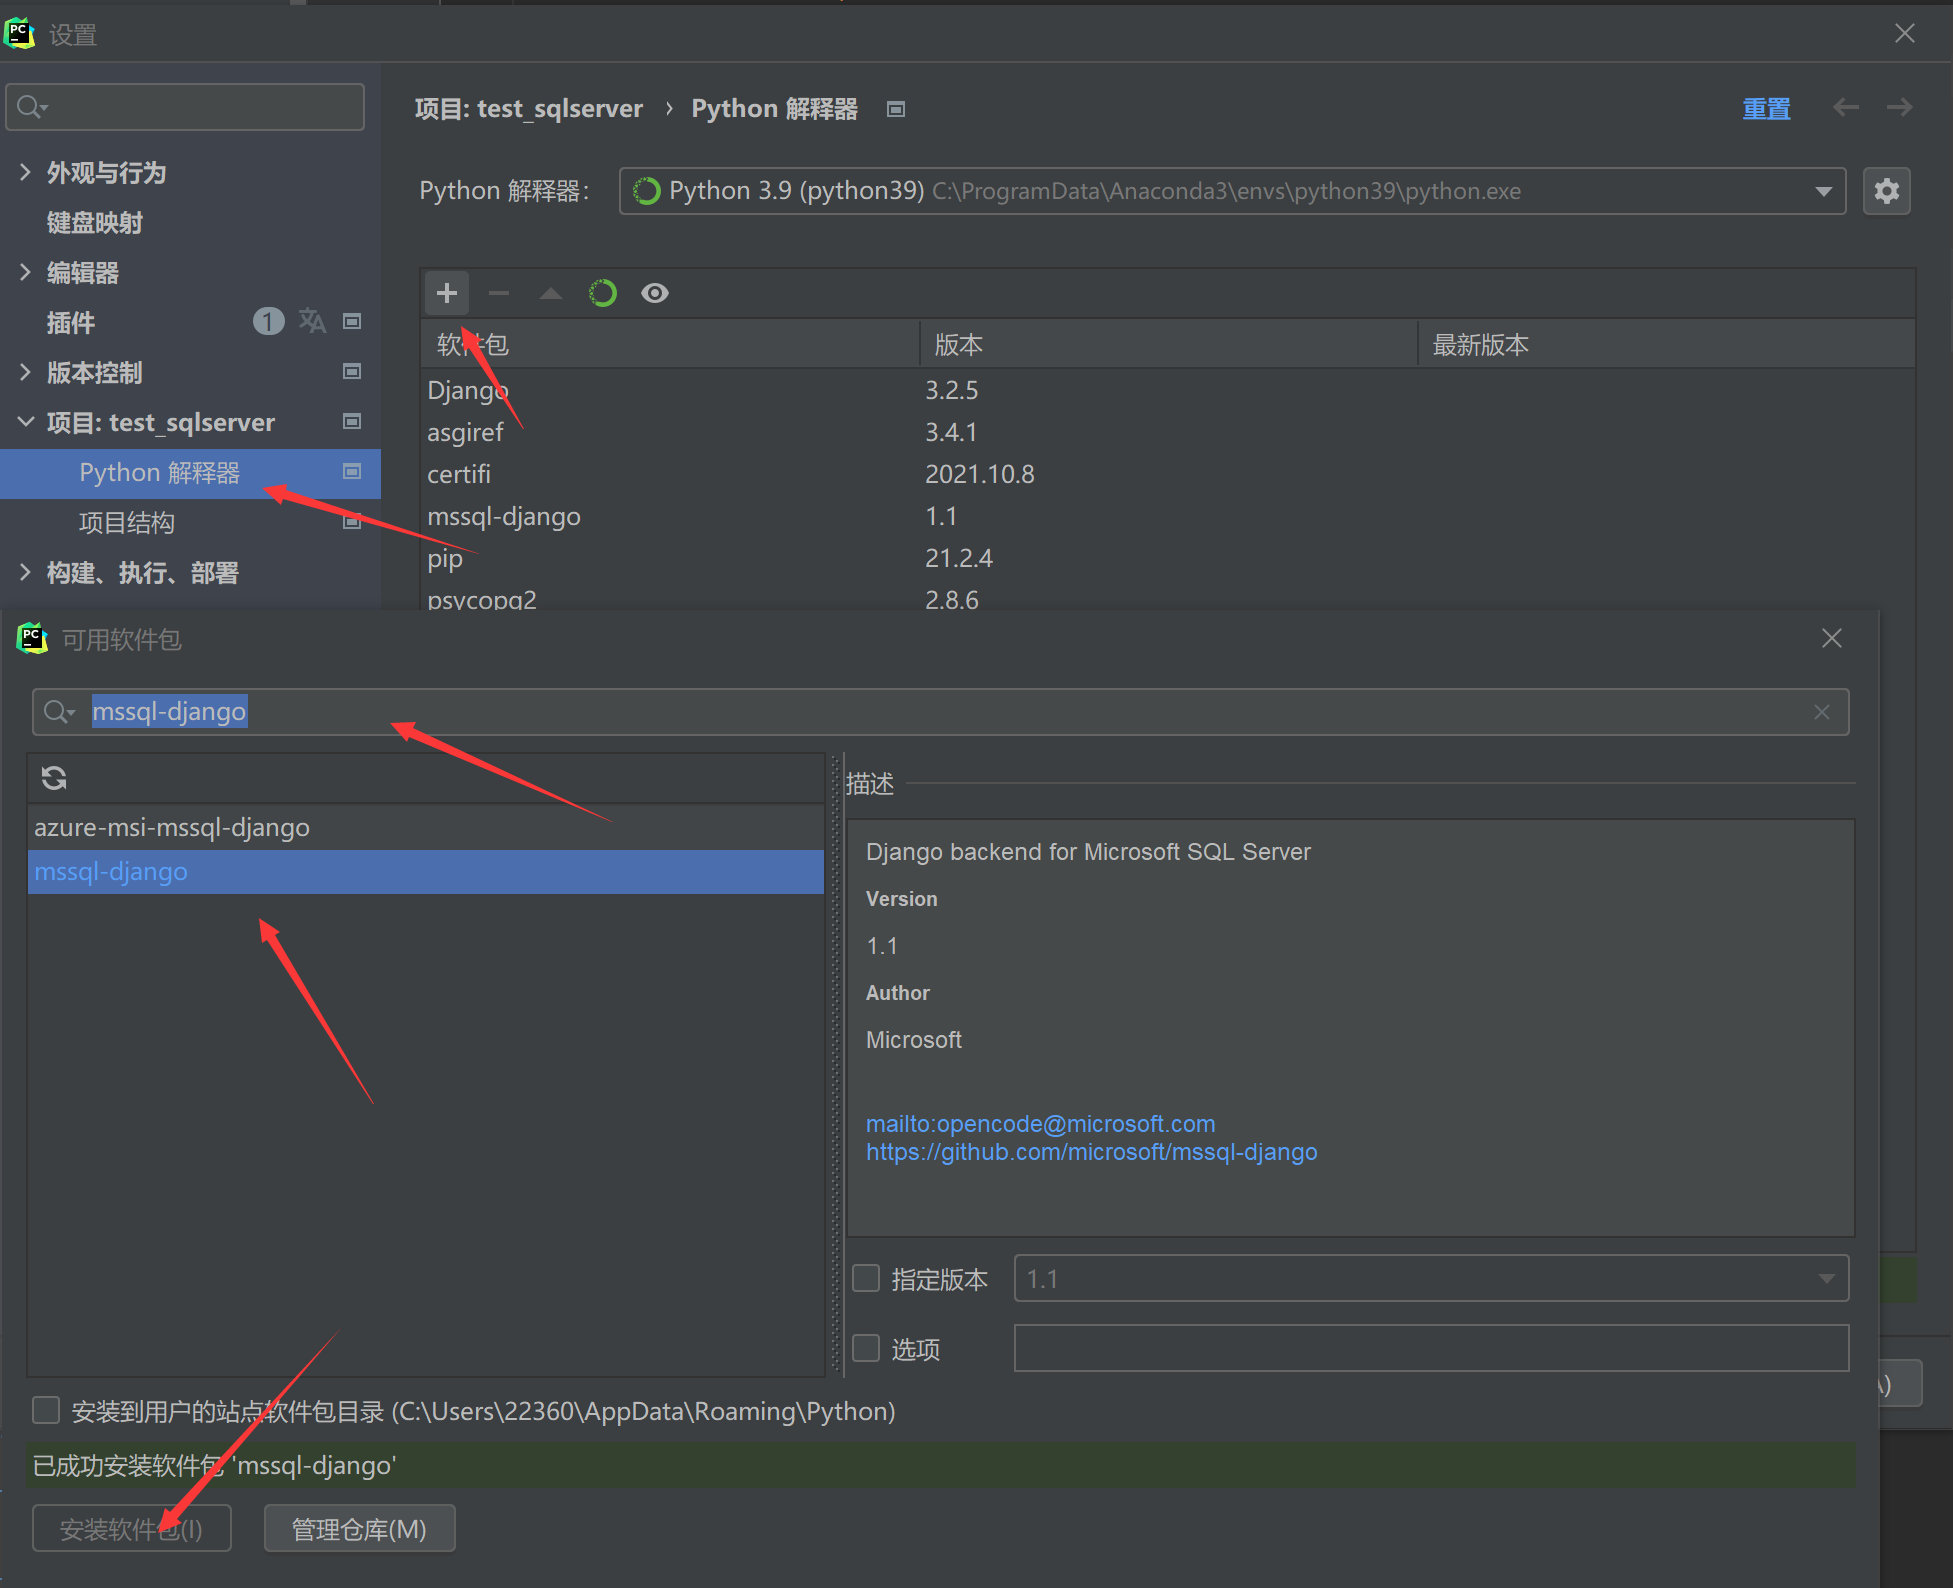Image resolution: width=1953 pixels, height=1588 pixels.
Task: Select installed mssql-django row in table
Action: (1167, 516)
